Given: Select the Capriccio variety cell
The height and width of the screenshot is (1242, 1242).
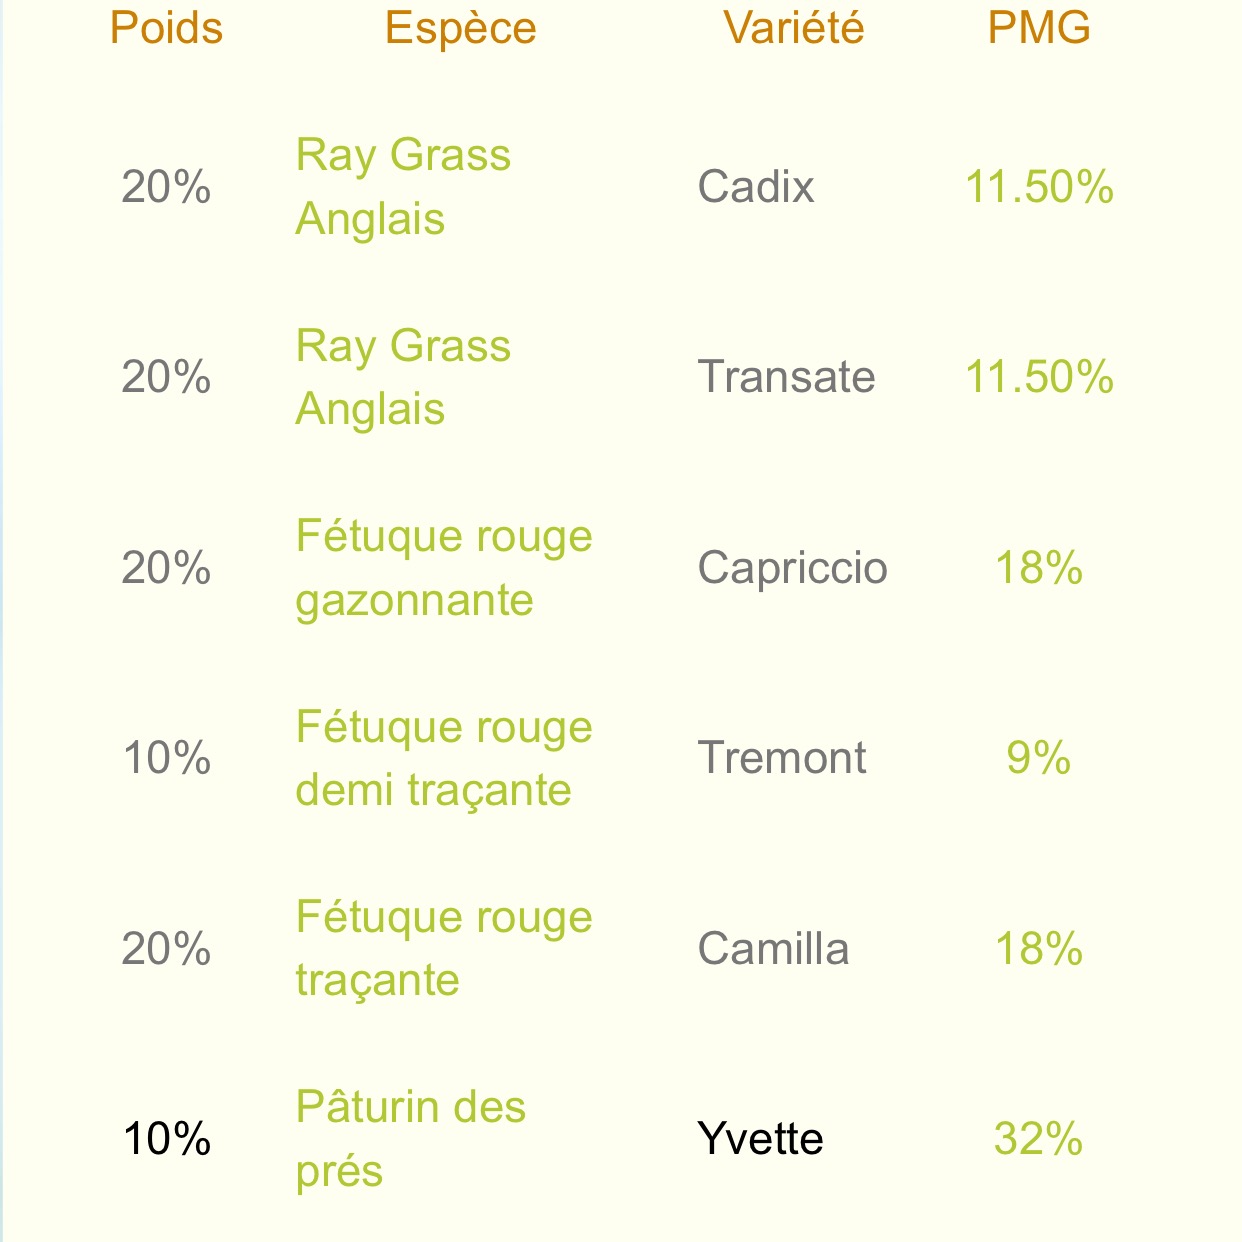Looking at the screenshot, I should tap(793, 568).
